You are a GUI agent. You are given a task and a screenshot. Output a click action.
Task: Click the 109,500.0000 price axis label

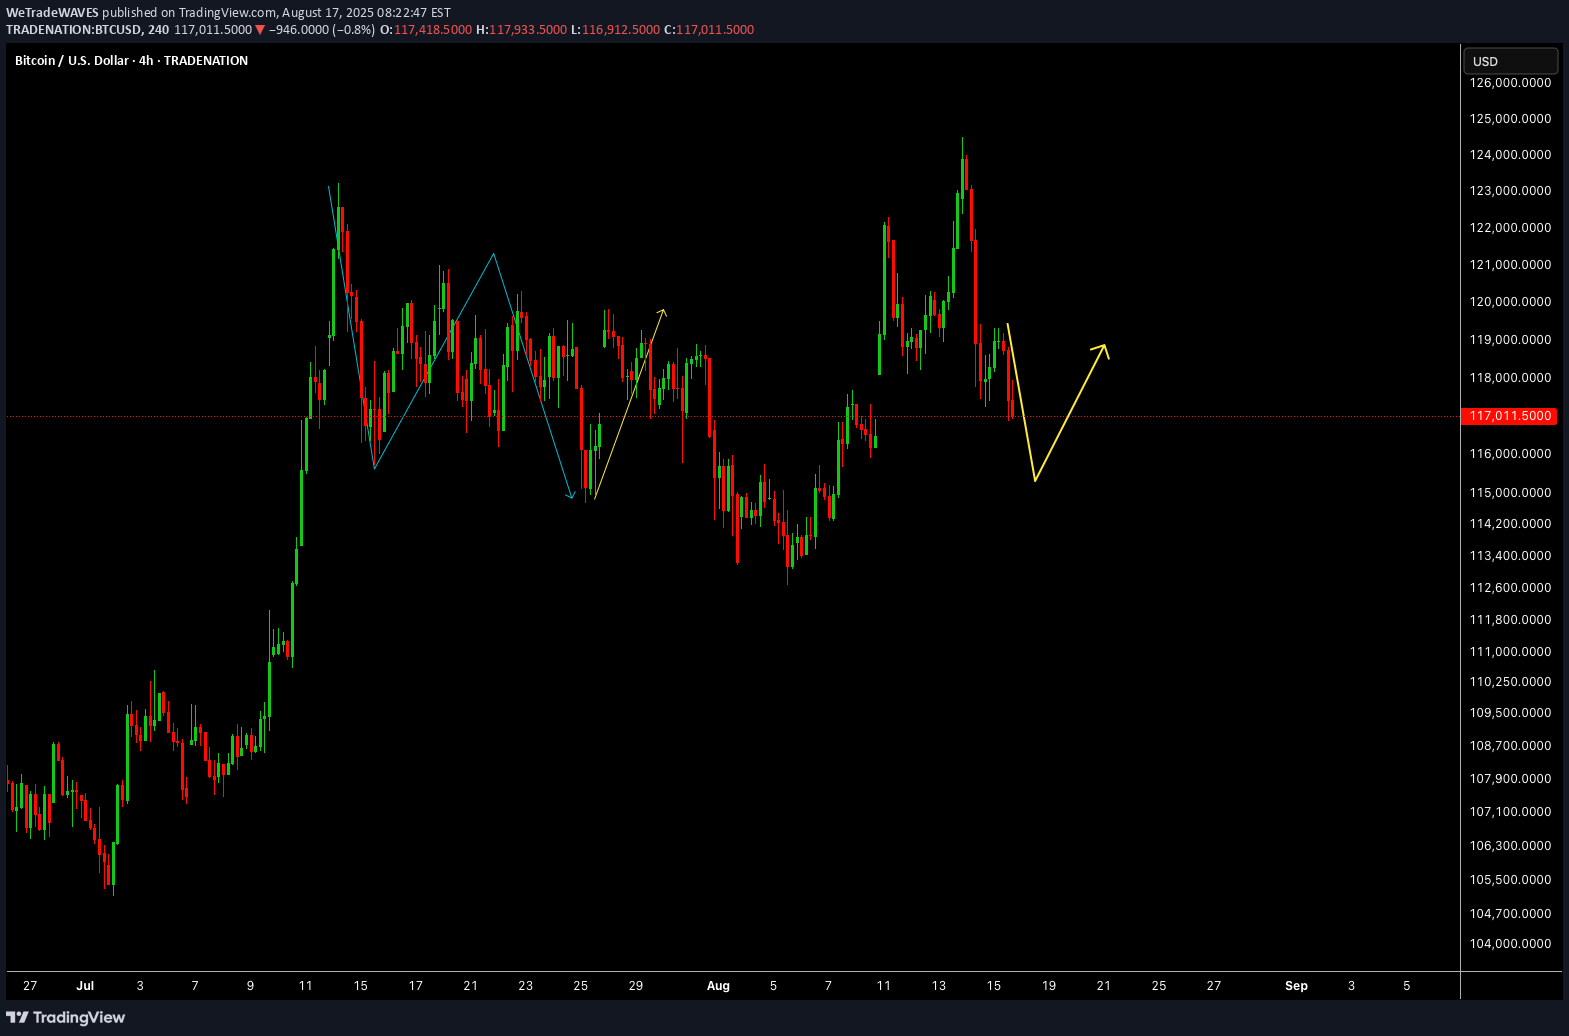(x=1510, y=712)
